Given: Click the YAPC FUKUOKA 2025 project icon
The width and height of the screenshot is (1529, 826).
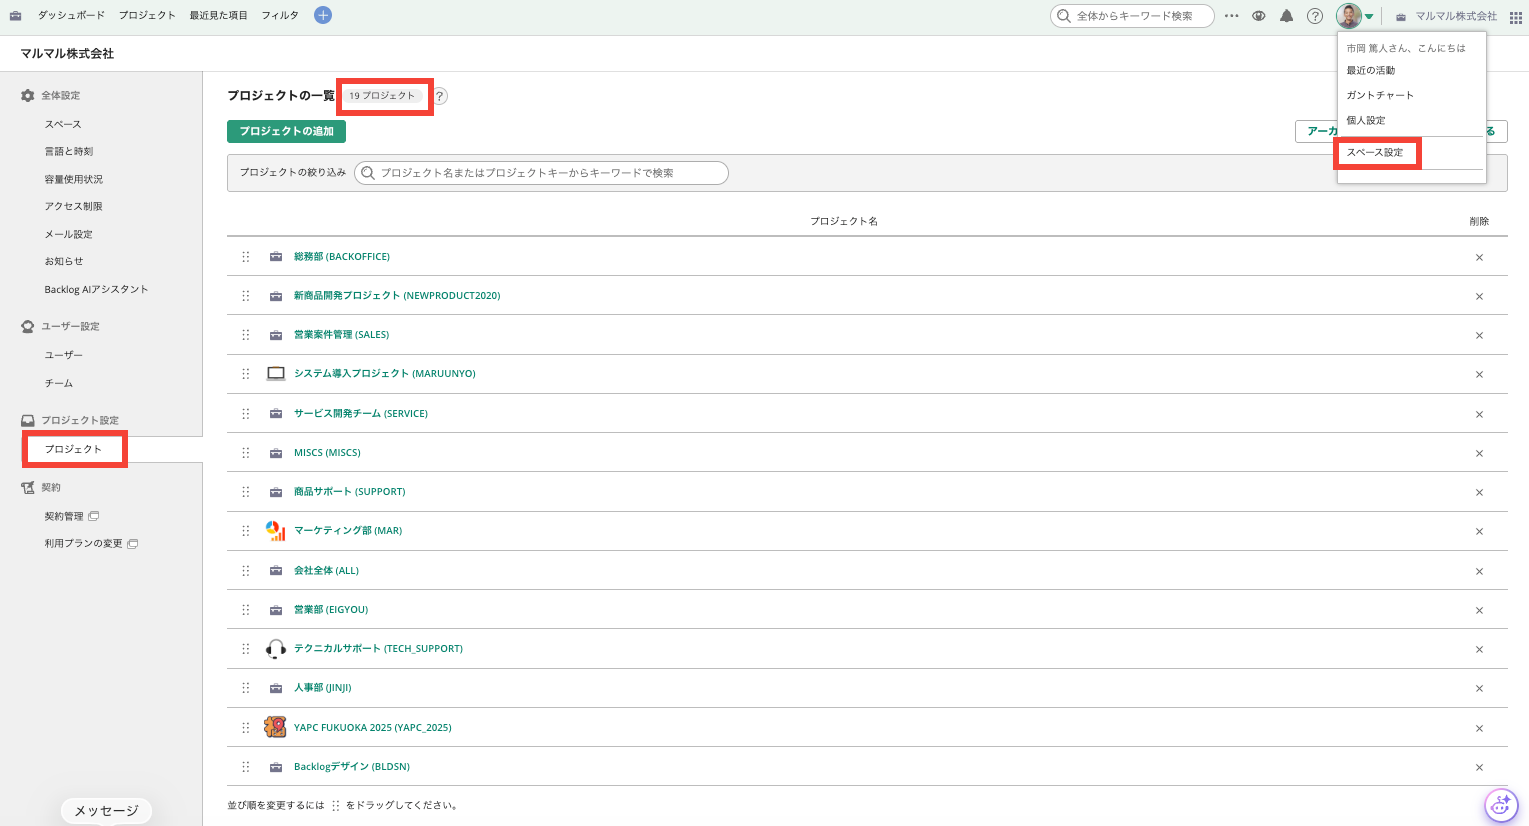Looking at the screenshot, I should pyautogui.click(x=275, y=727).
